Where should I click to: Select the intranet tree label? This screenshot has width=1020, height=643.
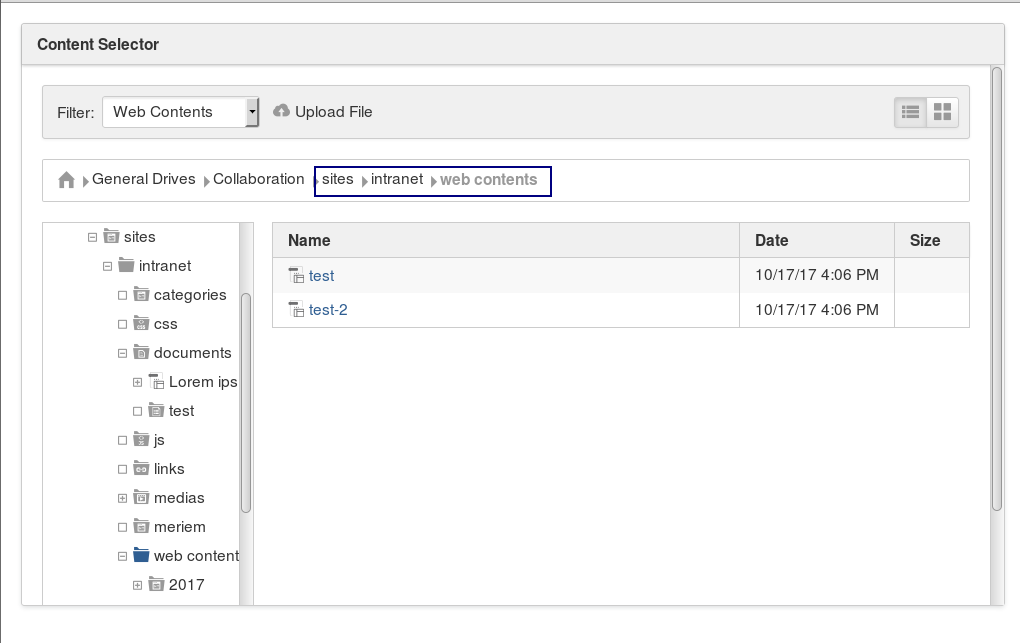coord(165,266)
